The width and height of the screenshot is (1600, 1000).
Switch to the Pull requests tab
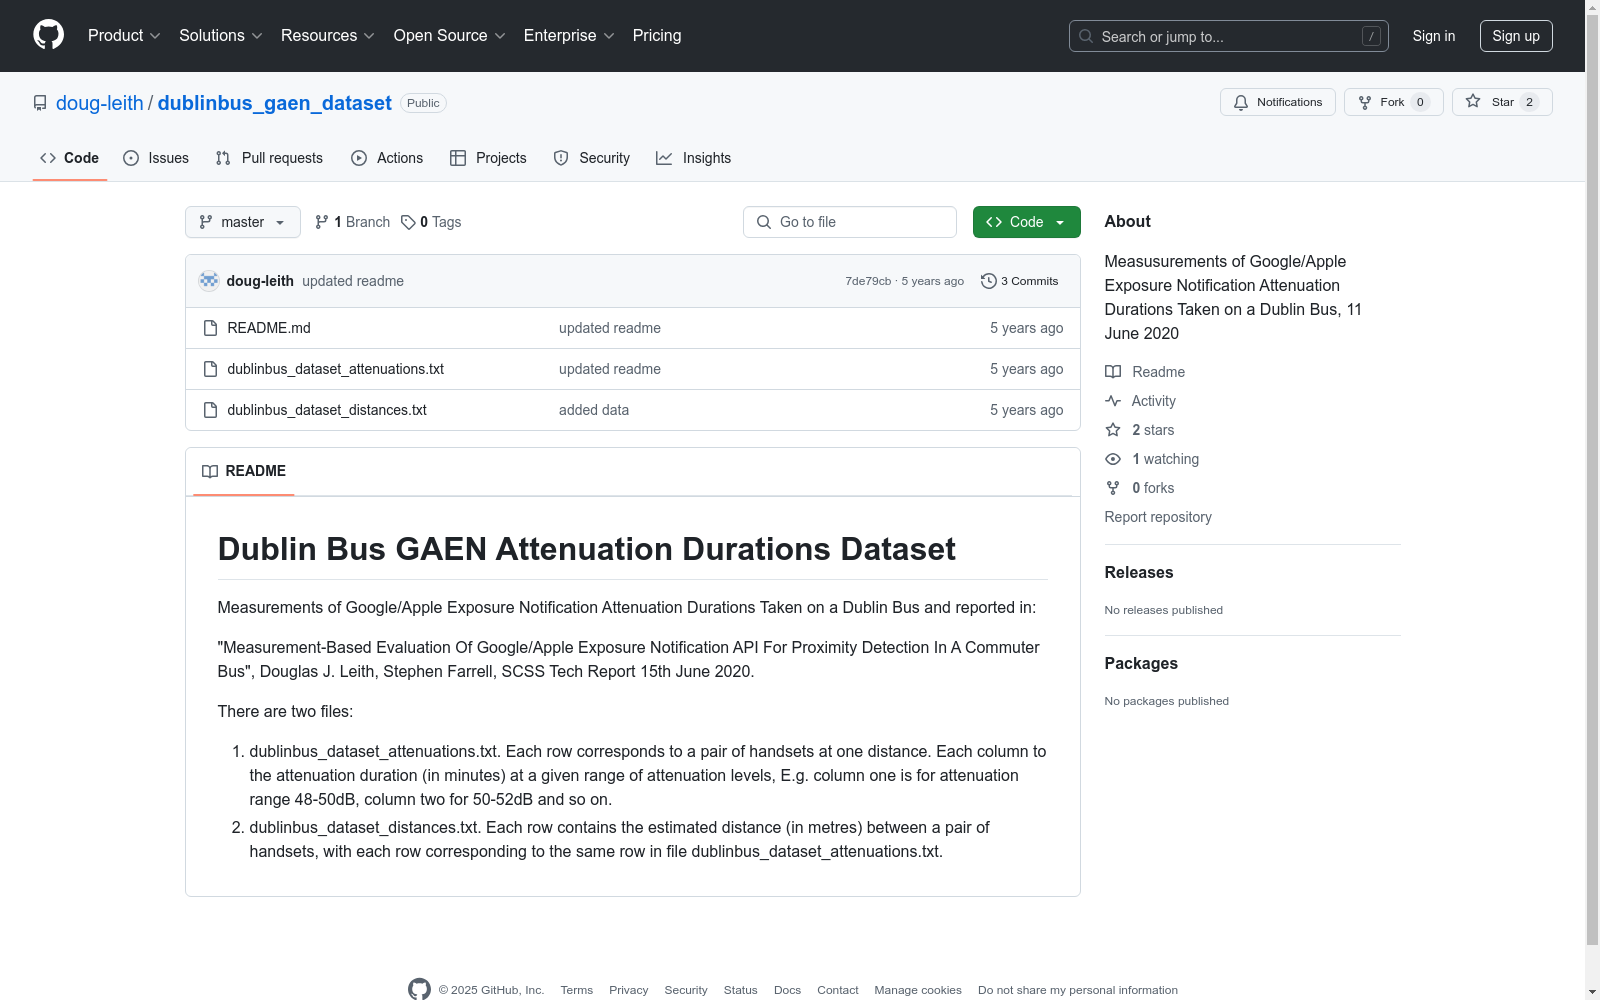pyautogui.click(x=269, y=158)
